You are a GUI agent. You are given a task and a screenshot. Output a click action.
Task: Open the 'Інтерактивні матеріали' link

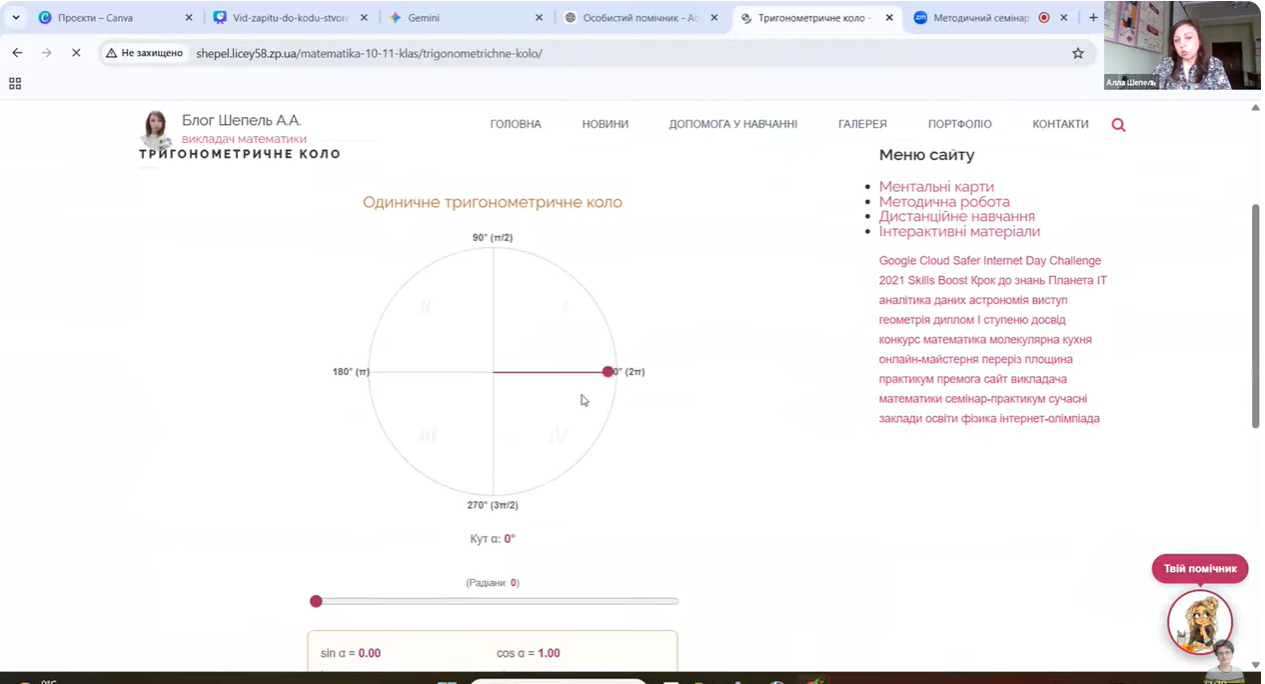point(959,231)
